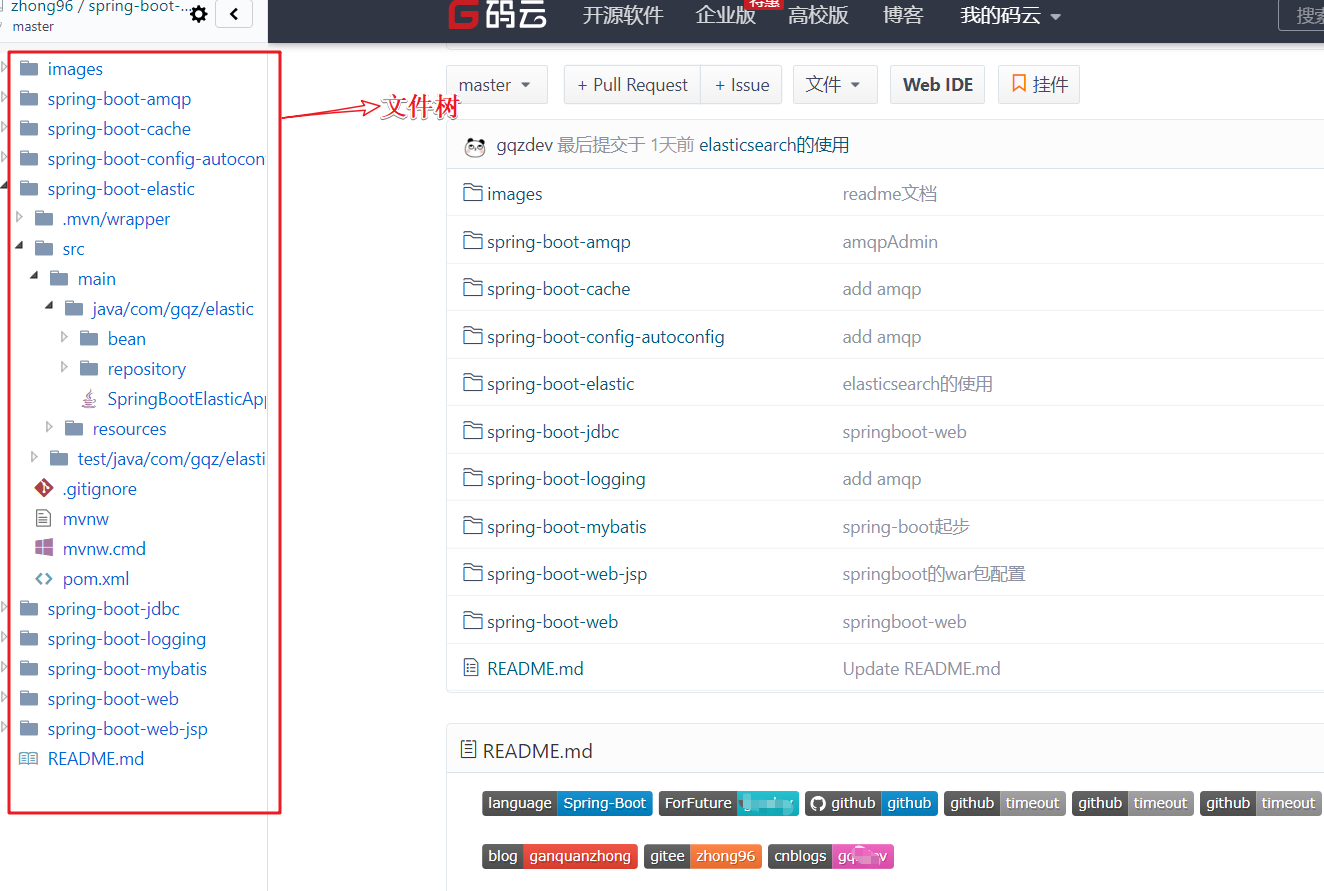This screenshot has height=891, width=1324.
Task: Click github badge with Octocat logo
Action: pos(871,803)
